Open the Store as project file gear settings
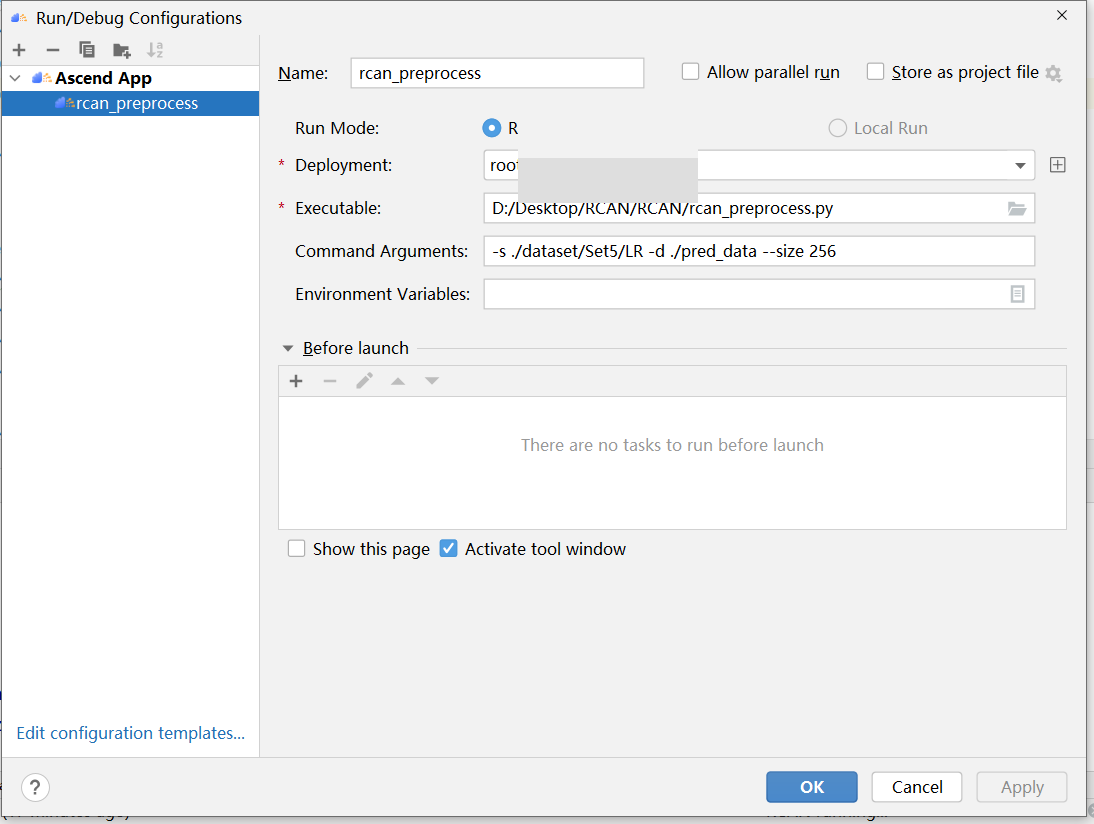Image resolution: width=1094 pixels, height=824 pixels. coord(1054,73)
